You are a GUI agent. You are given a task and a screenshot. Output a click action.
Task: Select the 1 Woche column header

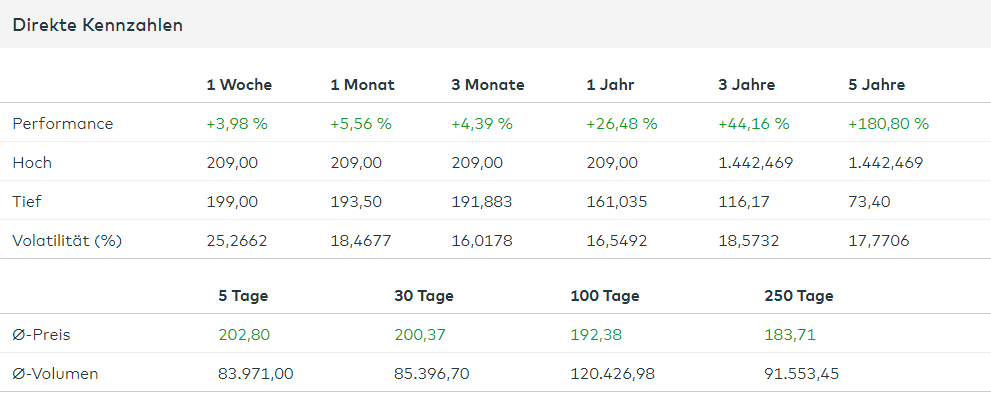(x=239, y=85)
